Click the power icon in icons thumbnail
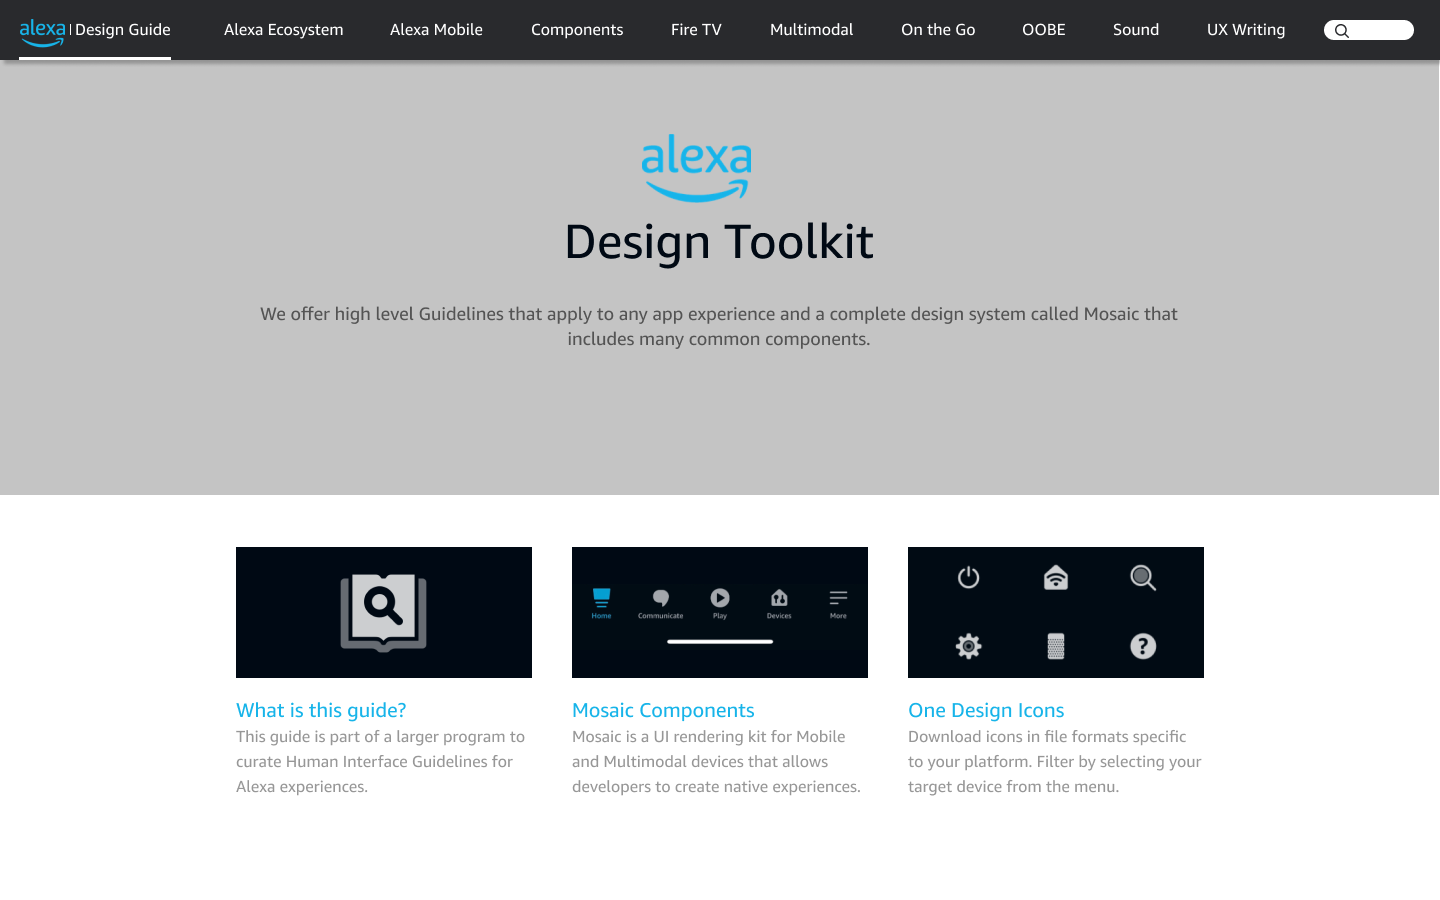Screen dimensions: 1440x900 tap(968, 577)
